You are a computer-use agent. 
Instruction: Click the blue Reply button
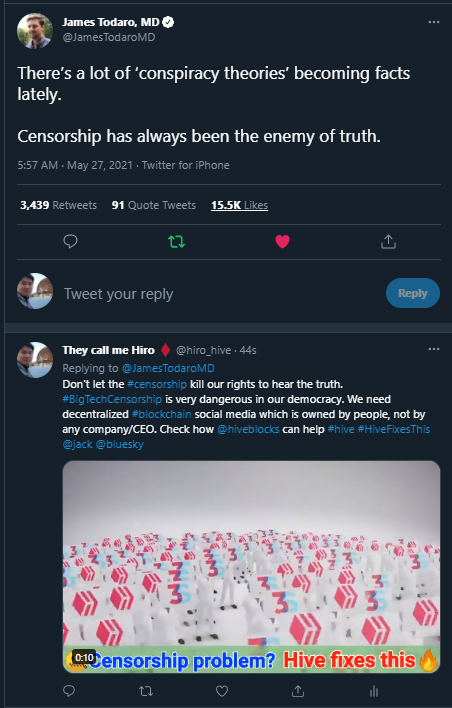pyautogui.click(x=413, y=293)
